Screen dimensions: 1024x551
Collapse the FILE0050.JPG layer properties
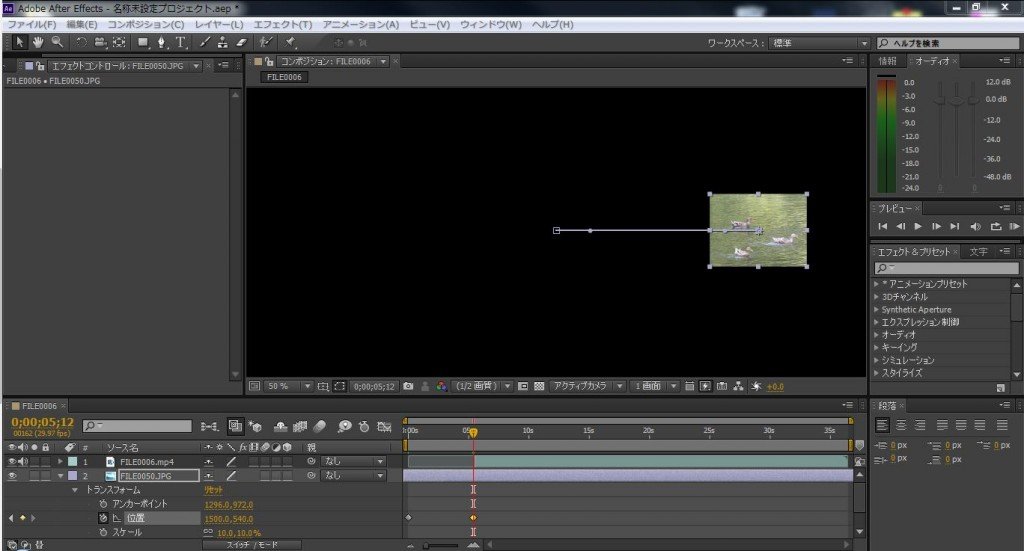coord(61,476)
